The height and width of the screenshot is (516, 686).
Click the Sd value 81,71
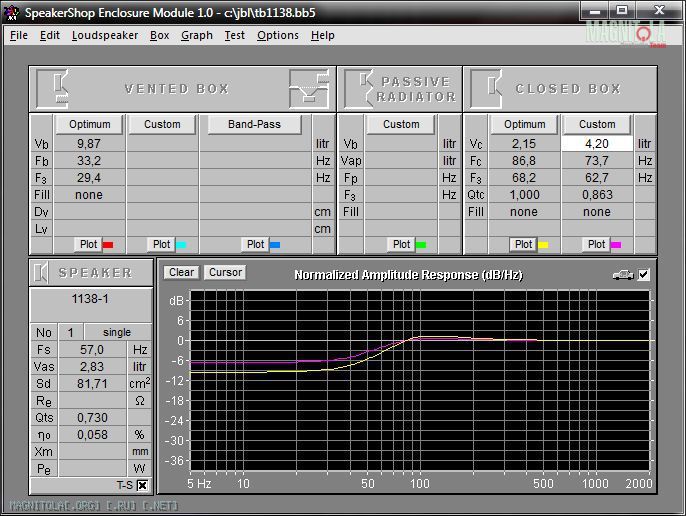[x=92, y=384]
